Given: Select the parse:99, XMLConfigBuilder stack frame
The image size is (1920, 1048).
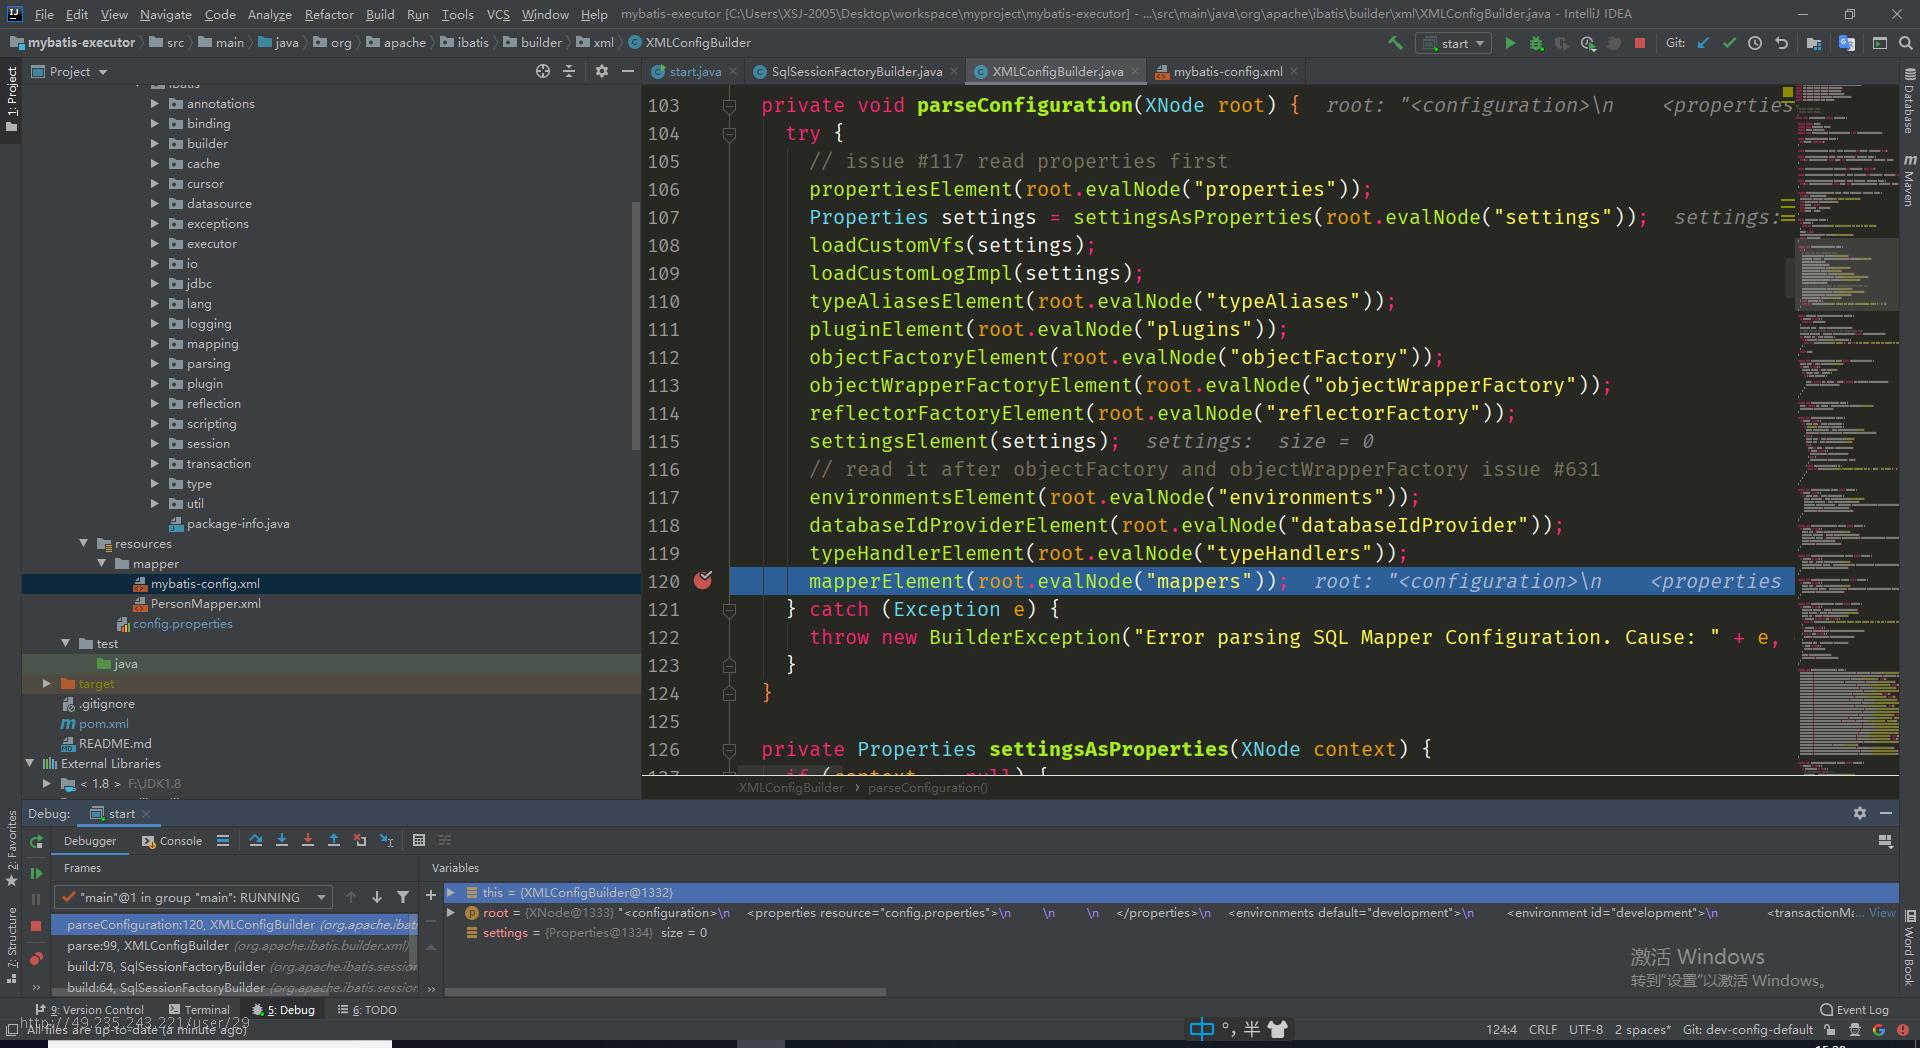Looking at the screenshot, I should 235,945.
